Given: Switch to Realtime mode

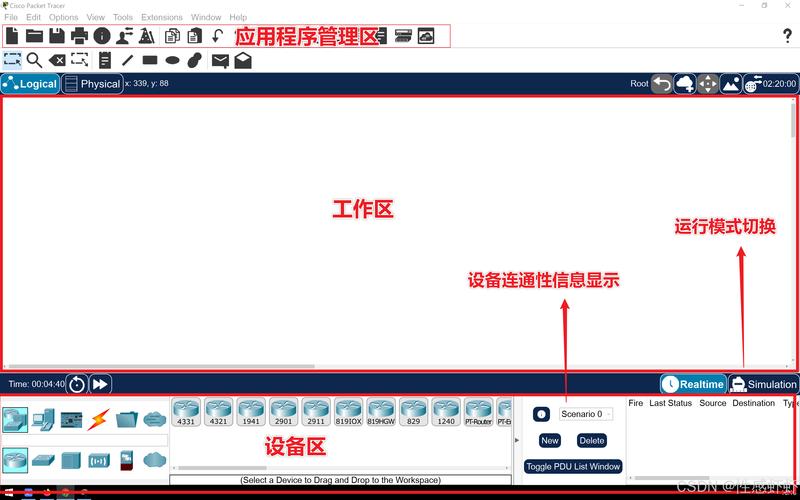Looking at the screenshot, I should click(x=693, y=384).
